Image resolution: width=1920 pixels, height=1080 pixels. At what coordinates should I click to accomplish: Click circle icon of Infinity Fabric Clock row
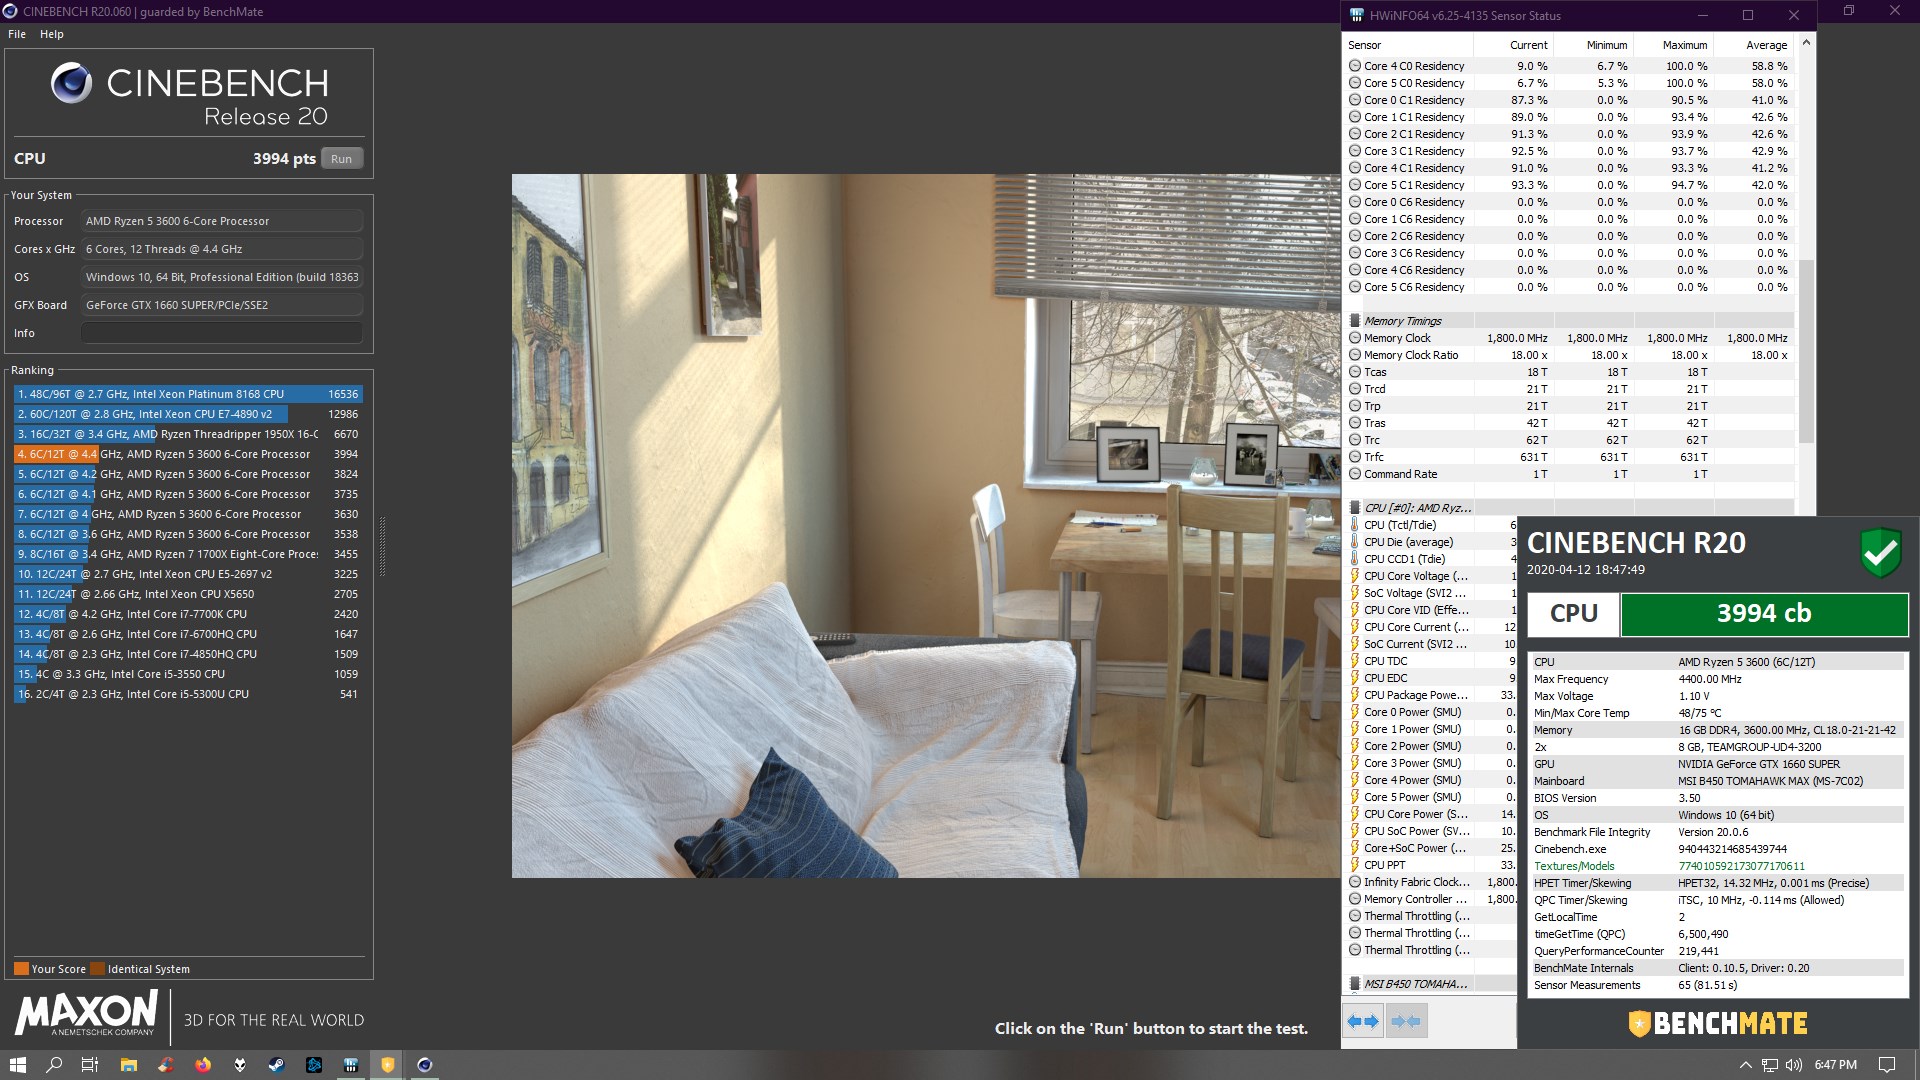pos(1355,882)
